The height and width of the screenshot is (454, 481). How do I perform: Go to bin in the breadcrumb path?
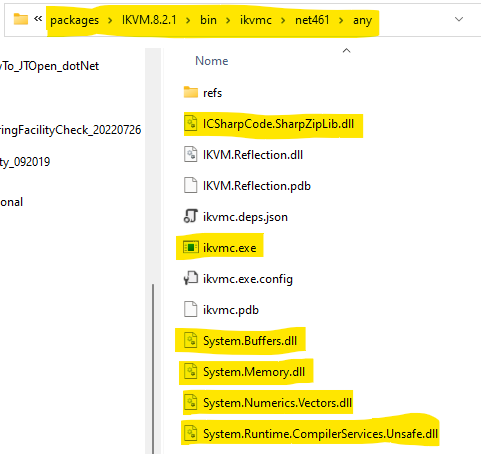[x=208, y=20]
